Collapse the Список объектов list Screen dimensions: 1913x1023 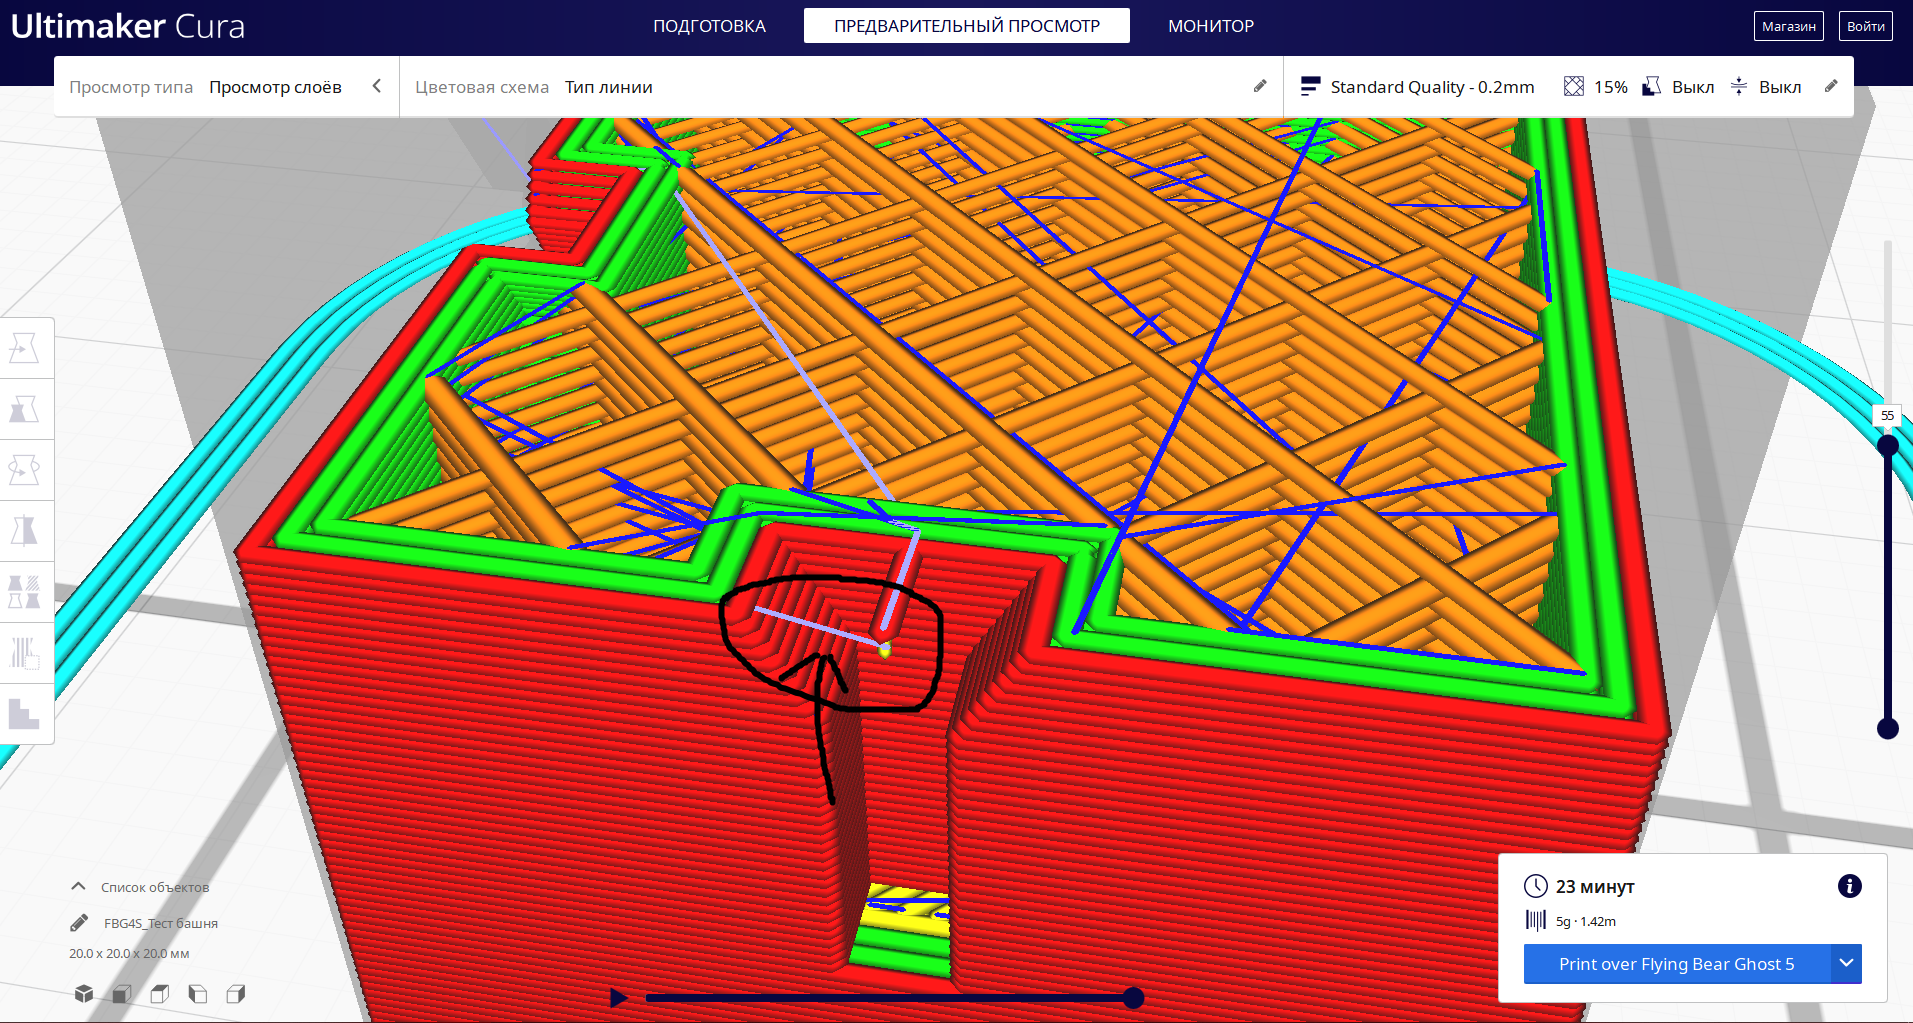click(x=78, y=887)
